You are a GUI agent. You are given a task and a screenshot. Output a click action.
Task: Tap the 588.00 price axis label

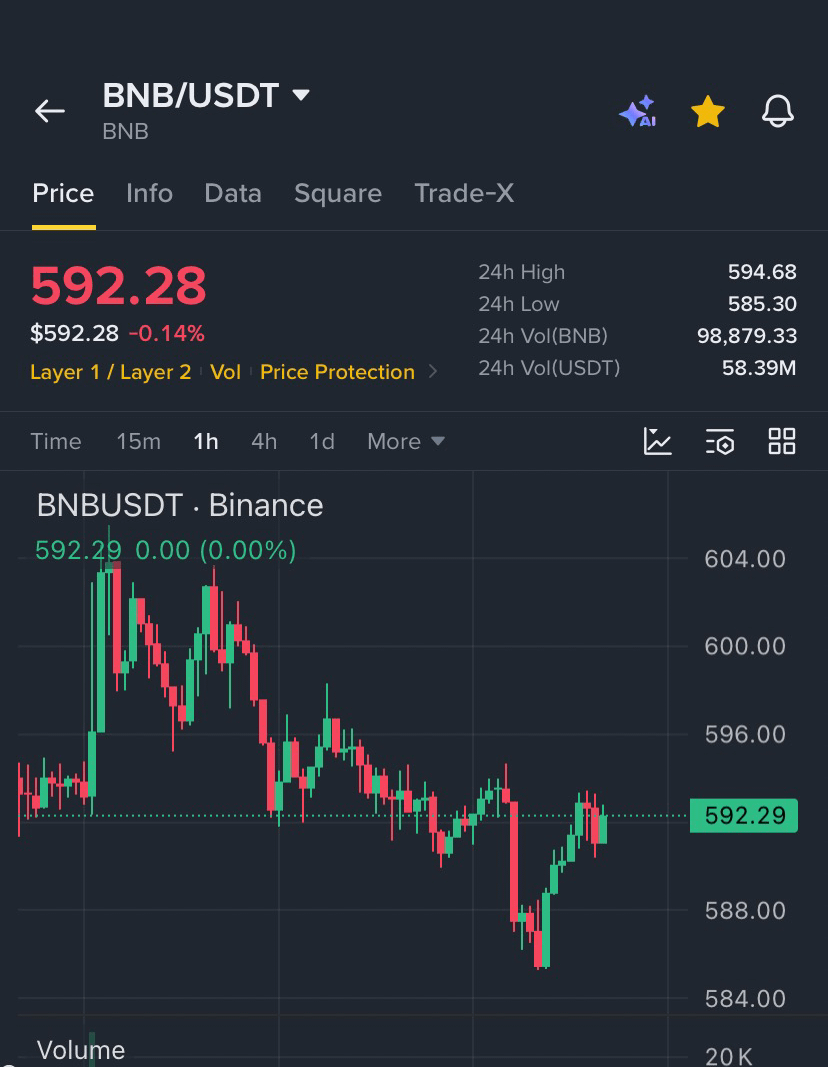click(x=745, y=910)
